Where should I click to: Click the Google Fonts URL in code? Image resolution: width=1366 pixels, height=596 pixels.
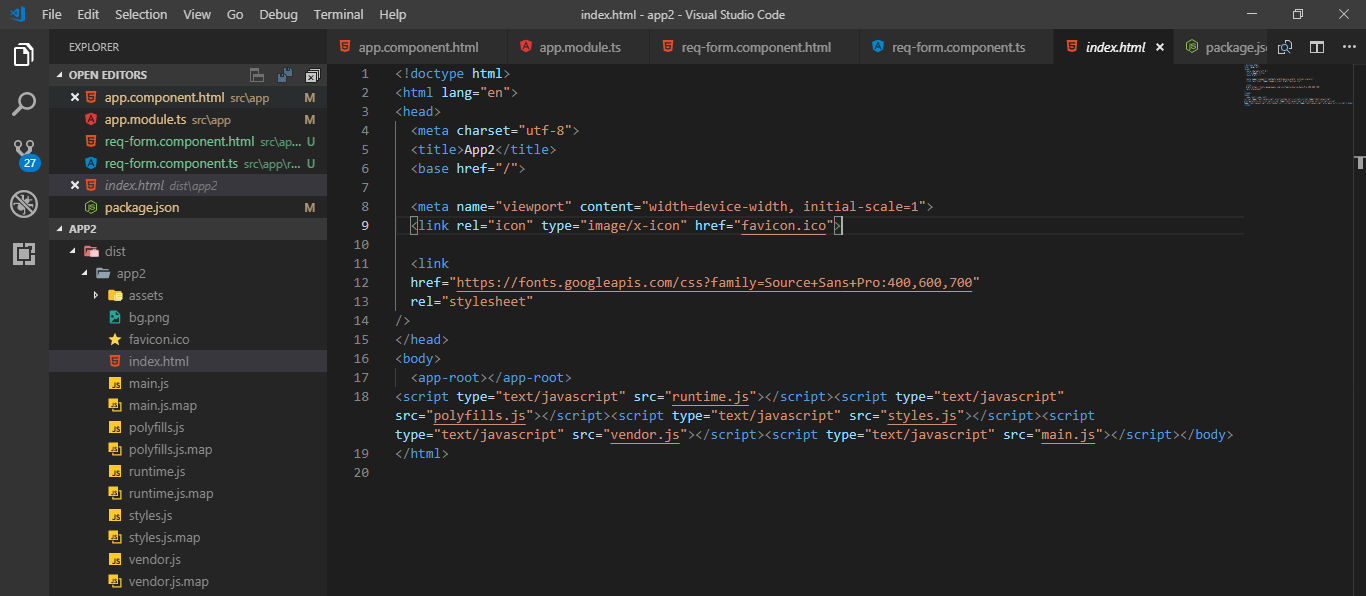(x=715, y=283)
